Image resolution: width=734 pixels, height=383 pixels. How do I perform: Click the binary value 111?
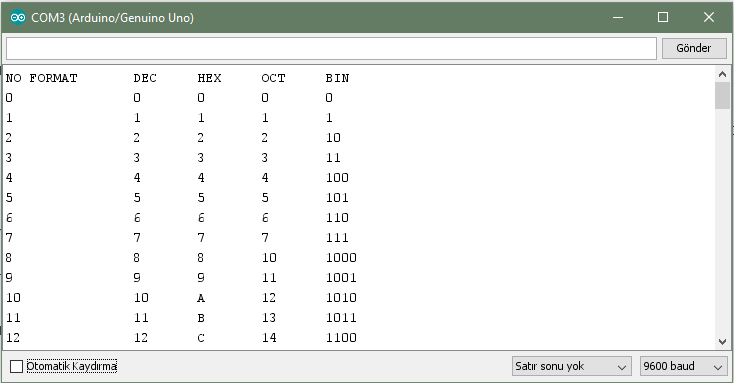(x=337, y=238)
